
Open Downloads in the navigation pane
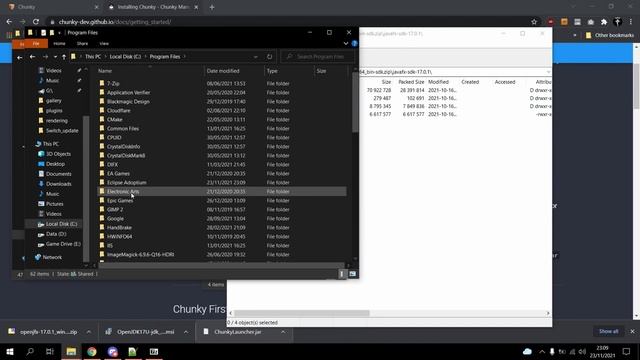point(58,184)
